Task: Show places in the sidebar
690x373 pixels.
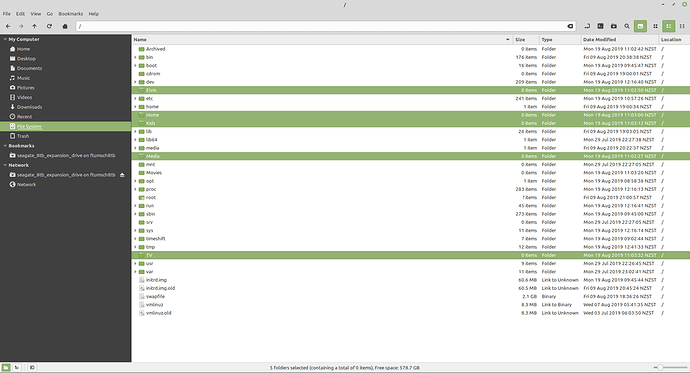Action: click(x=6, y=367)
